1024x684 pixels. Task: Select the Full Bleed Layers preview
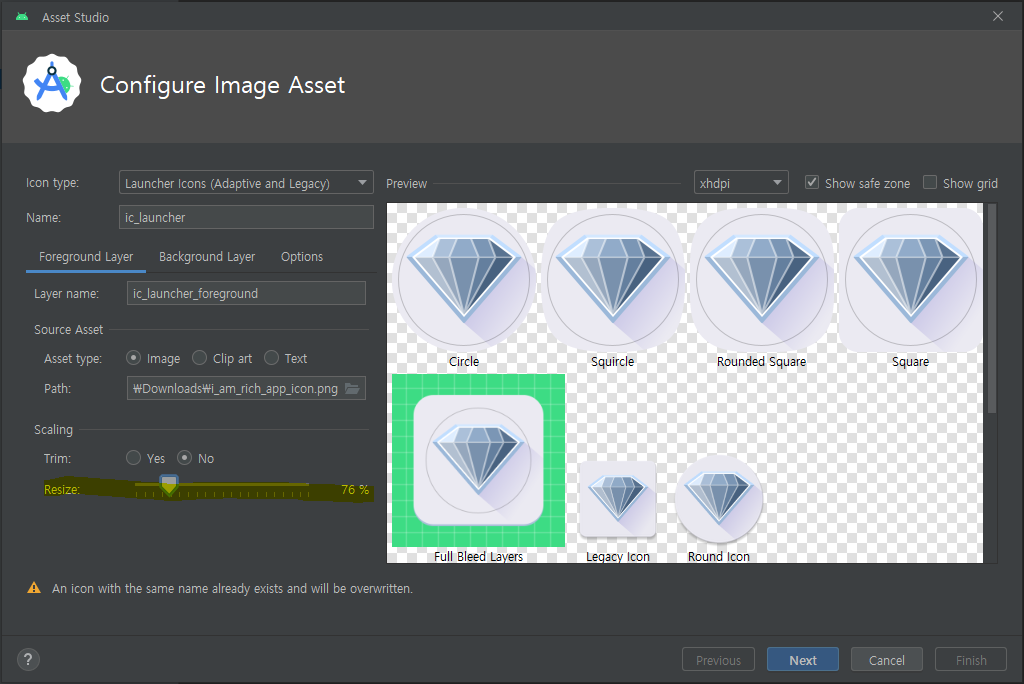click(x=478, y=460)
